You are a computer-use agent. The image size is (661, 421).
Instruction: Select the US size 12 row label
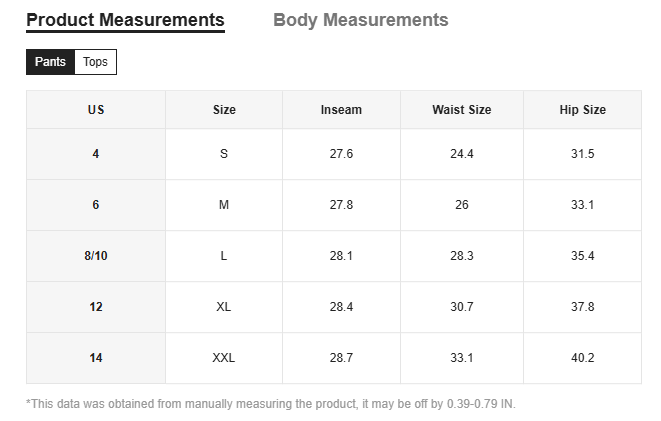pyautogui.click(x=96, y=307)
